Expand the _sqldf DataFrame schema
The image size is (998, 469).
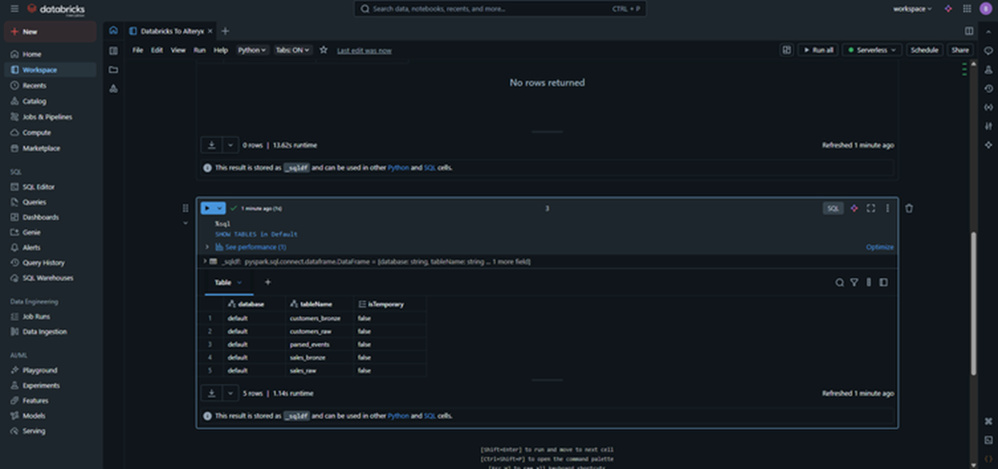pyautogui.click(x=205, y=262)
